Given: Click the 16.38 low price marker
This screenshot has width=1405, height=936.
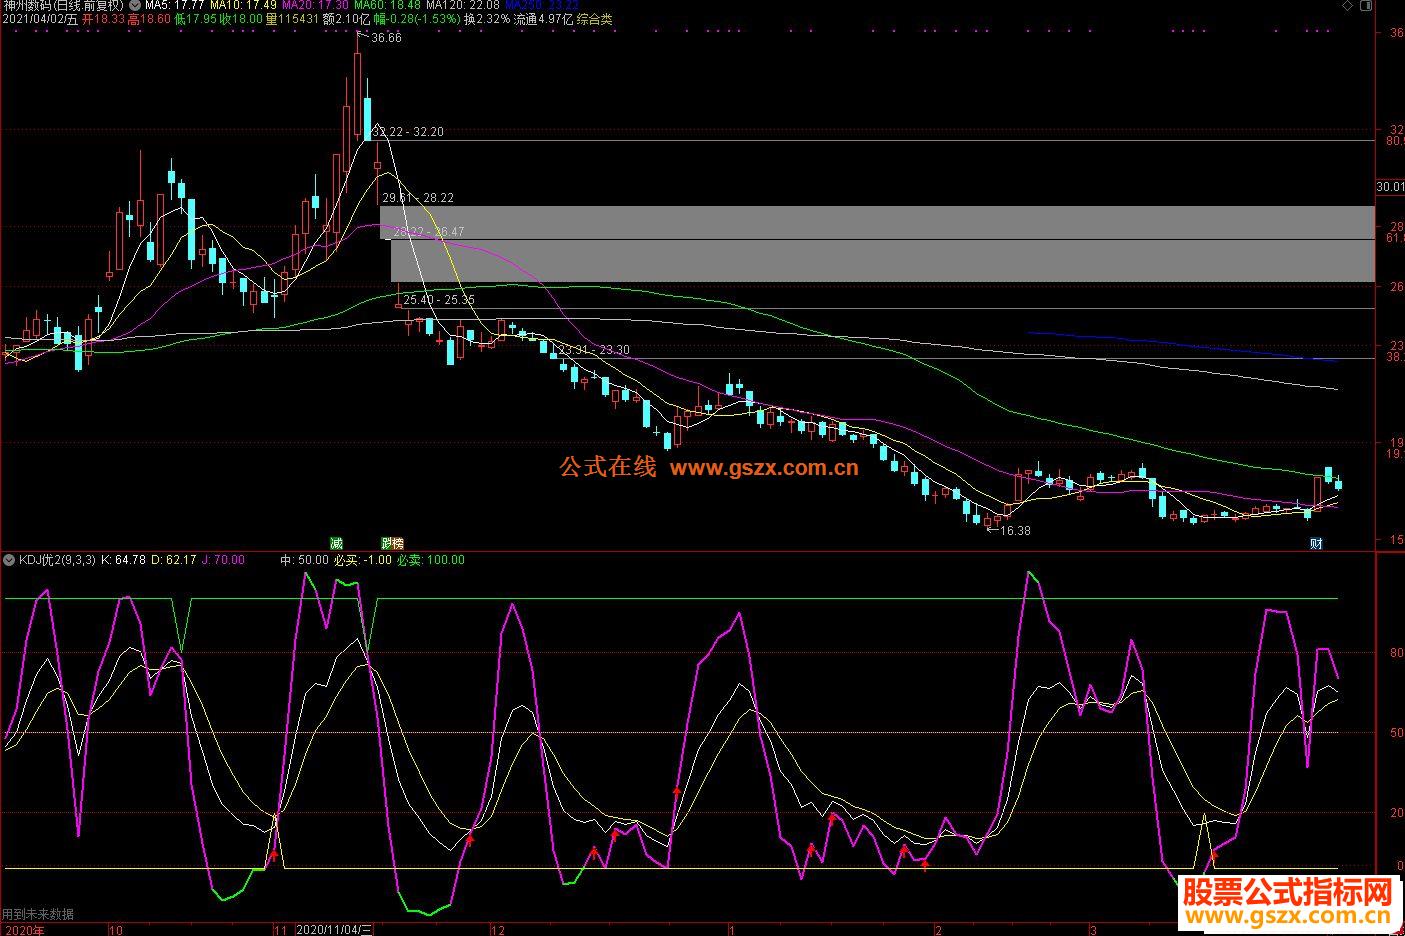Looking at the screenshot, I should [1014, 531].
